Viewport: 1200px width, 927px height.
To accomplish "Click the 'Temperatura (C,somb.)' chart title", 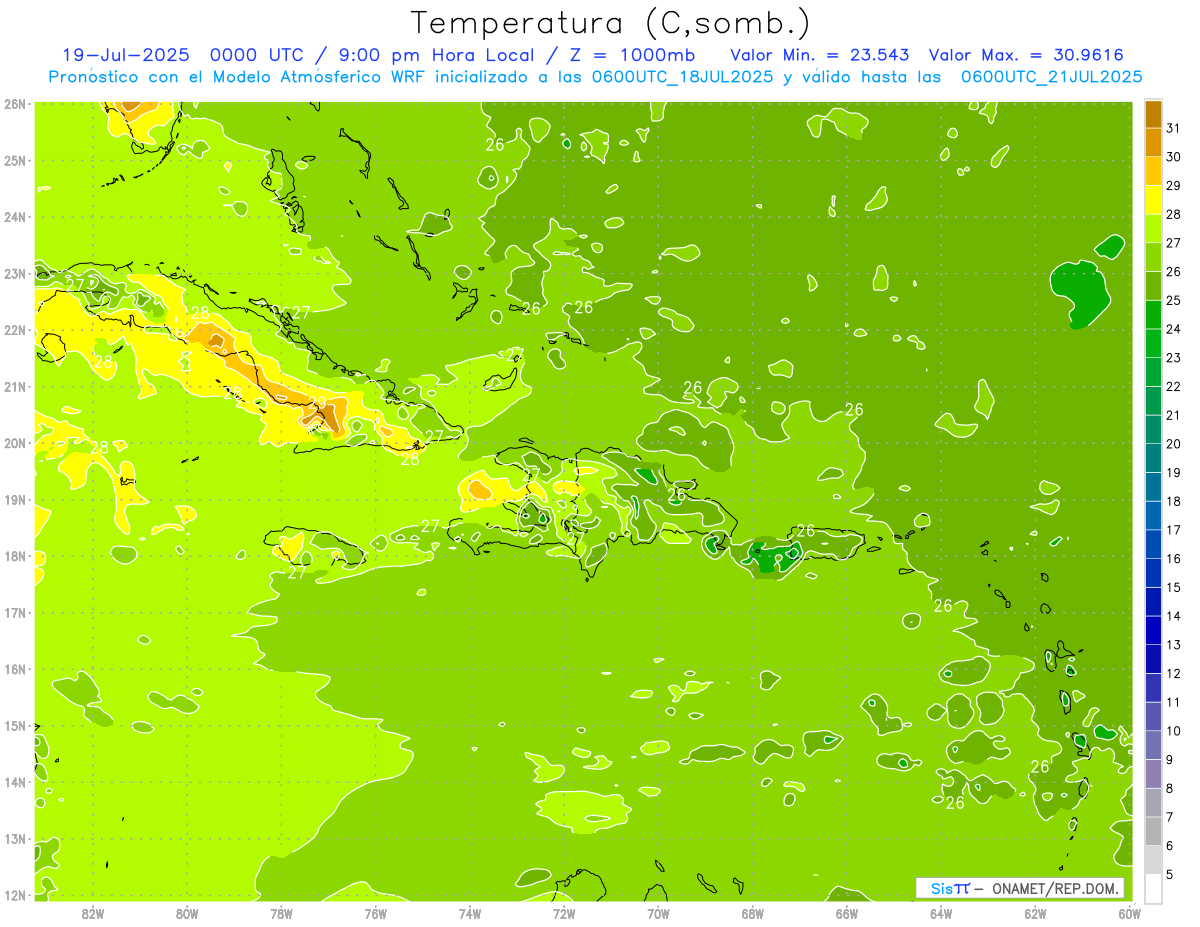I will (611, 23).
